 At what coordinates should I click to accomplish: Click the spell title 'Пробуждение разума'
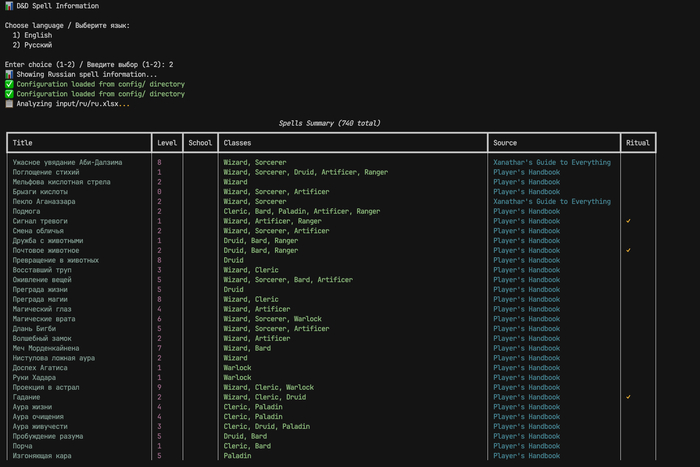click(x=48, y=437)
